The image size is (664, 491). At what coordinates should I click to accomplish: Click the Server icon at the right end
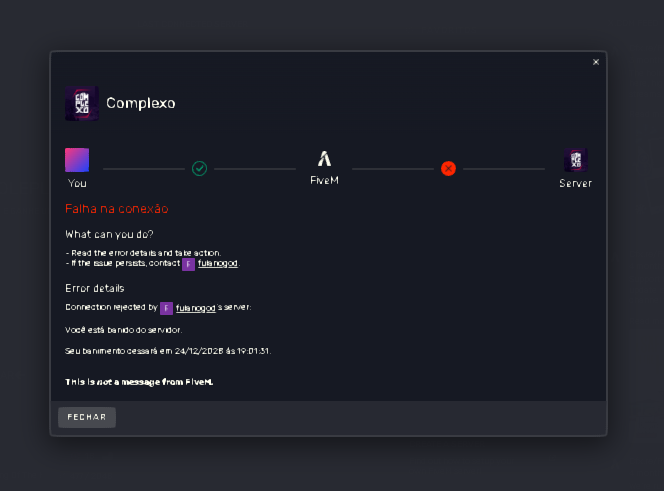pyautogui.click(x=576, y=160)
